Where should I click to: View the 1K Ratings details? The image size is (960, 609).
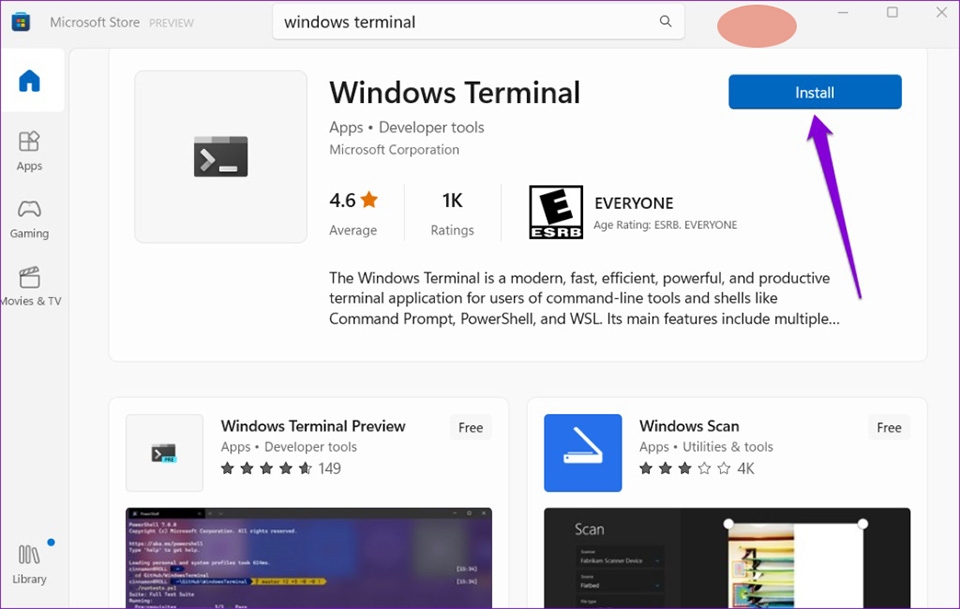pos(452,211)
